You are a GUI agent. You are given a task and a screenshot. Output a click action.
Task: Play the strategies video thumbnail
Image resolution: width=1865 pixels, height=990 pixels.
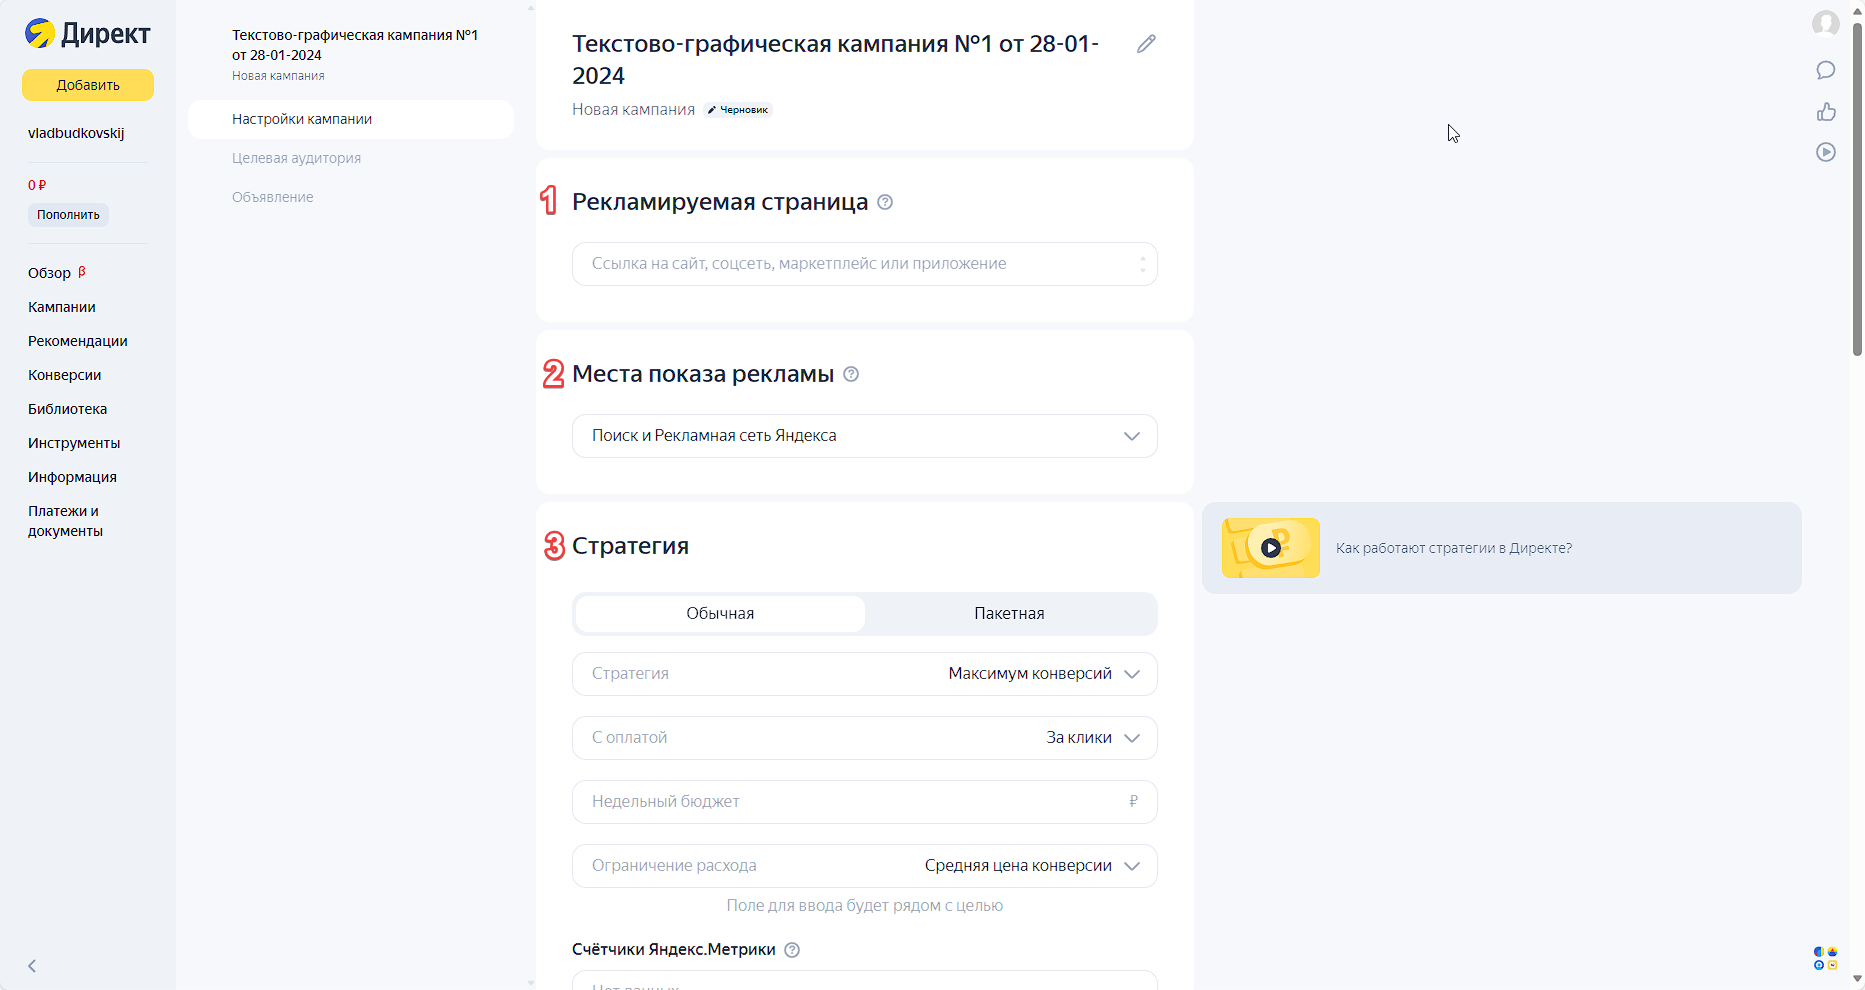click(1271, 548)
